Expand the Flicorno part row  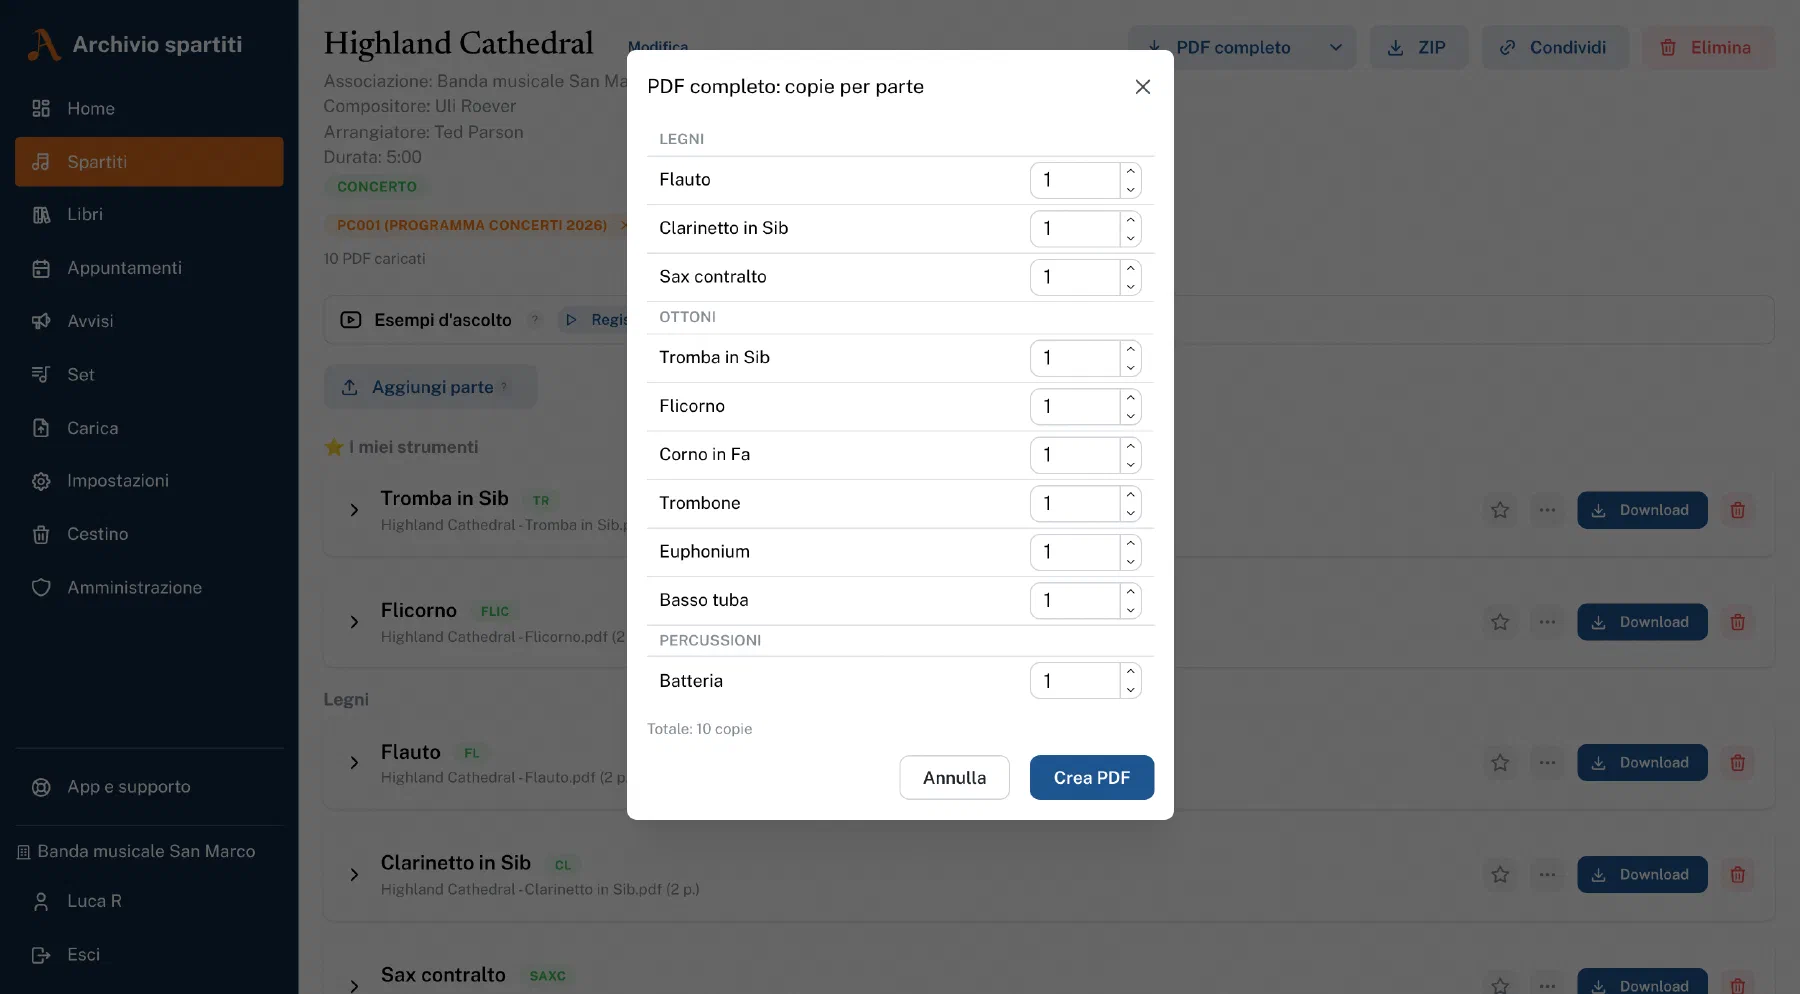pos(353,622)
